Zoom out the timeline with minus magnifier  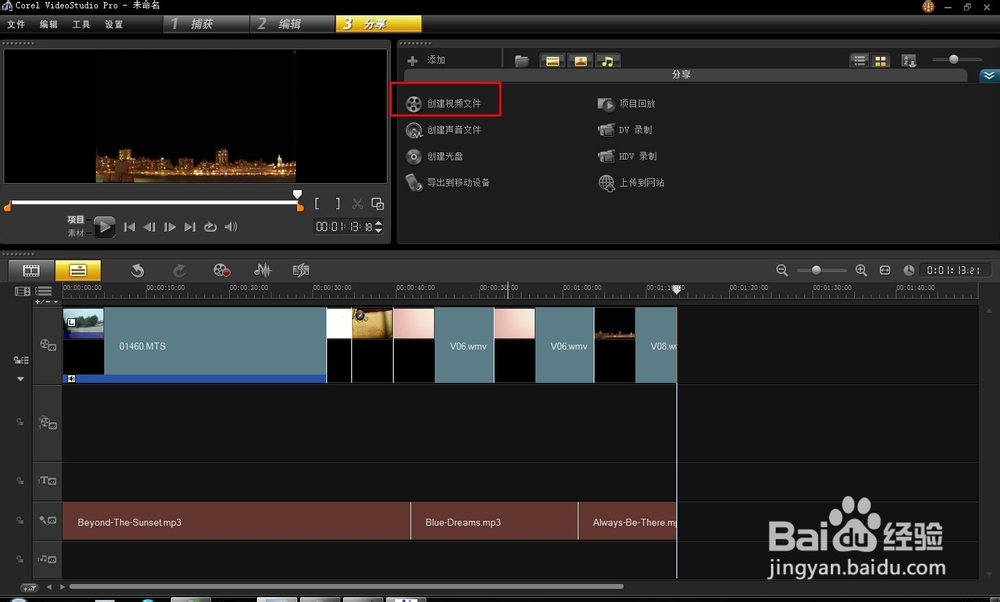click(782, 270)
